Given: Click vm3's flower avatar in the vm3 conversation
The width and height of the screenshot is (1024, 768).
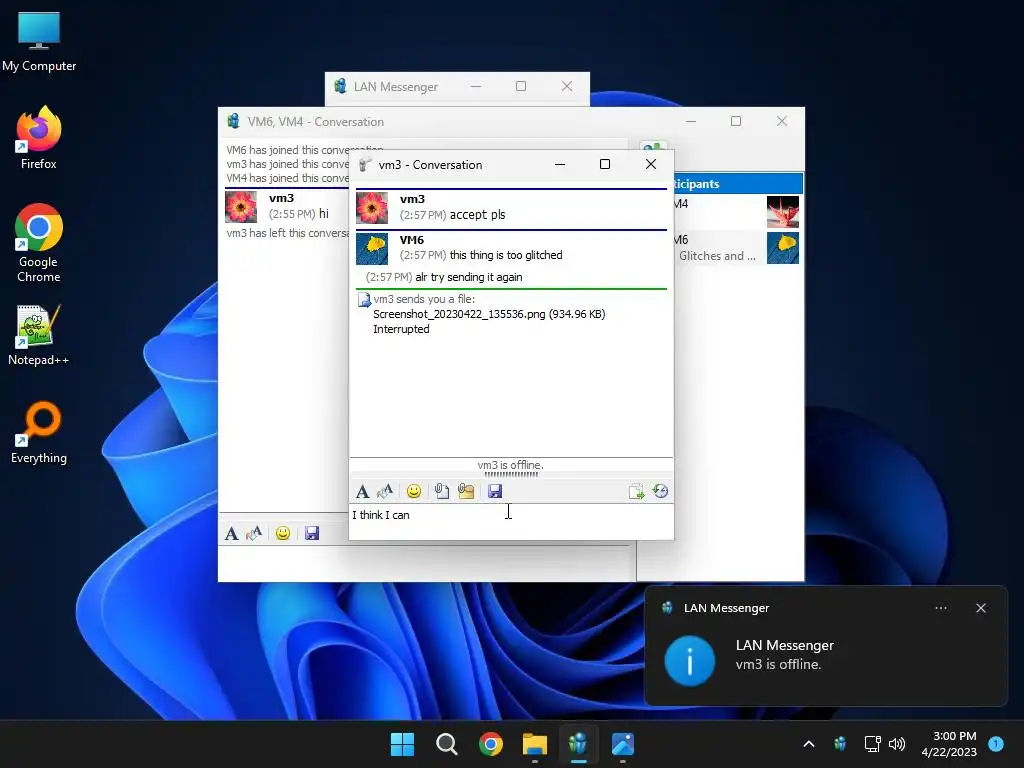Looking at the screenshot, I should [x=372, y=208].
